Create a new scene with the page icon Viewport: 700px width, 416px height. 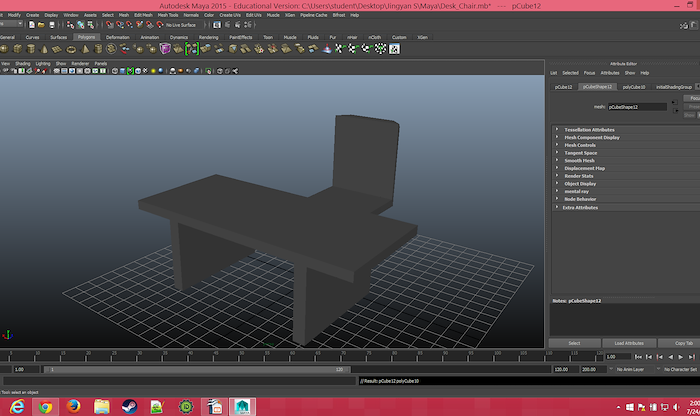[32, 25]
